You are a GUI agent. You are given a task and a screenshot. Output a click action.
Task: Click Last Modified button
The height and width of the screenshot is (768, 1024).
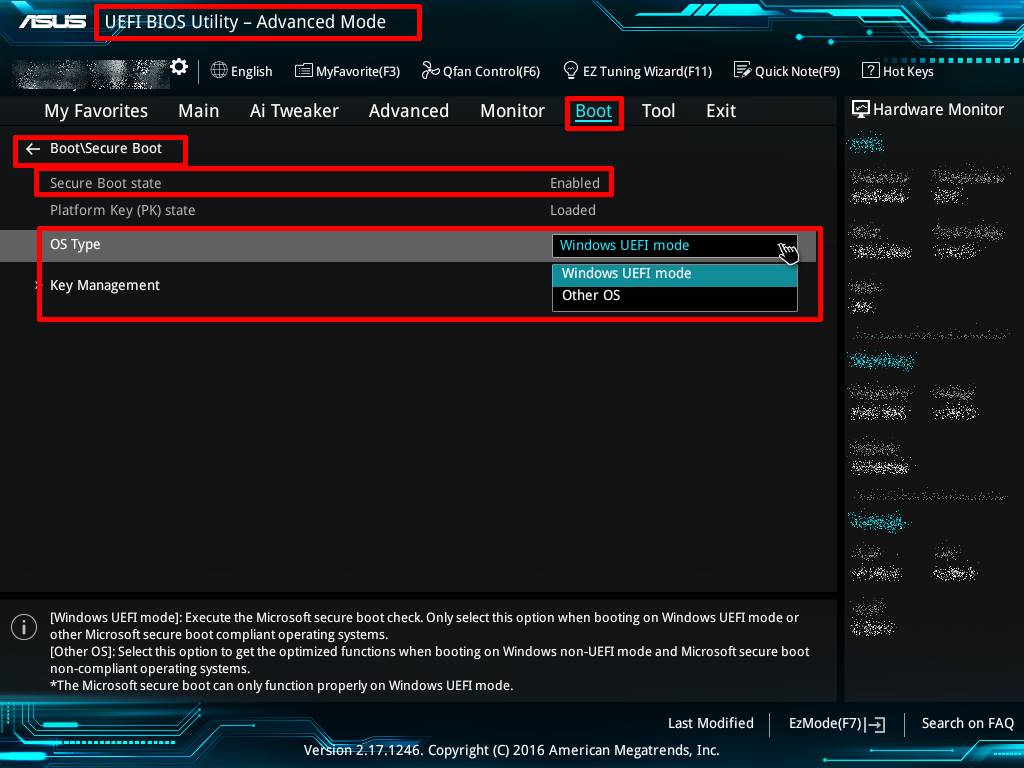[x=710, y=724]
